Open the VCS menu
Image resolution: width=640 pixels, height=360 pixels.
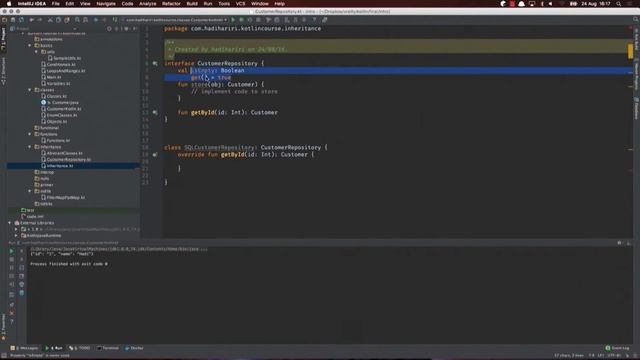(240, 4)
